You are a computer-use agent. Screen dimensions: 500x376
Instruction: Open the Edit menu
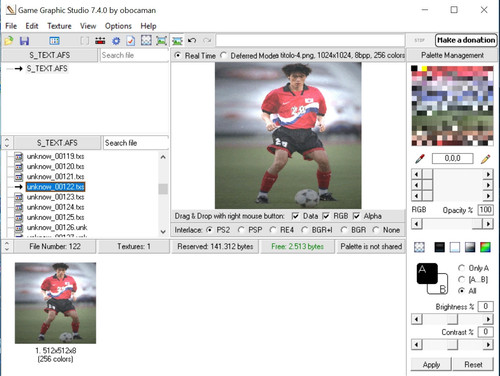32,26
